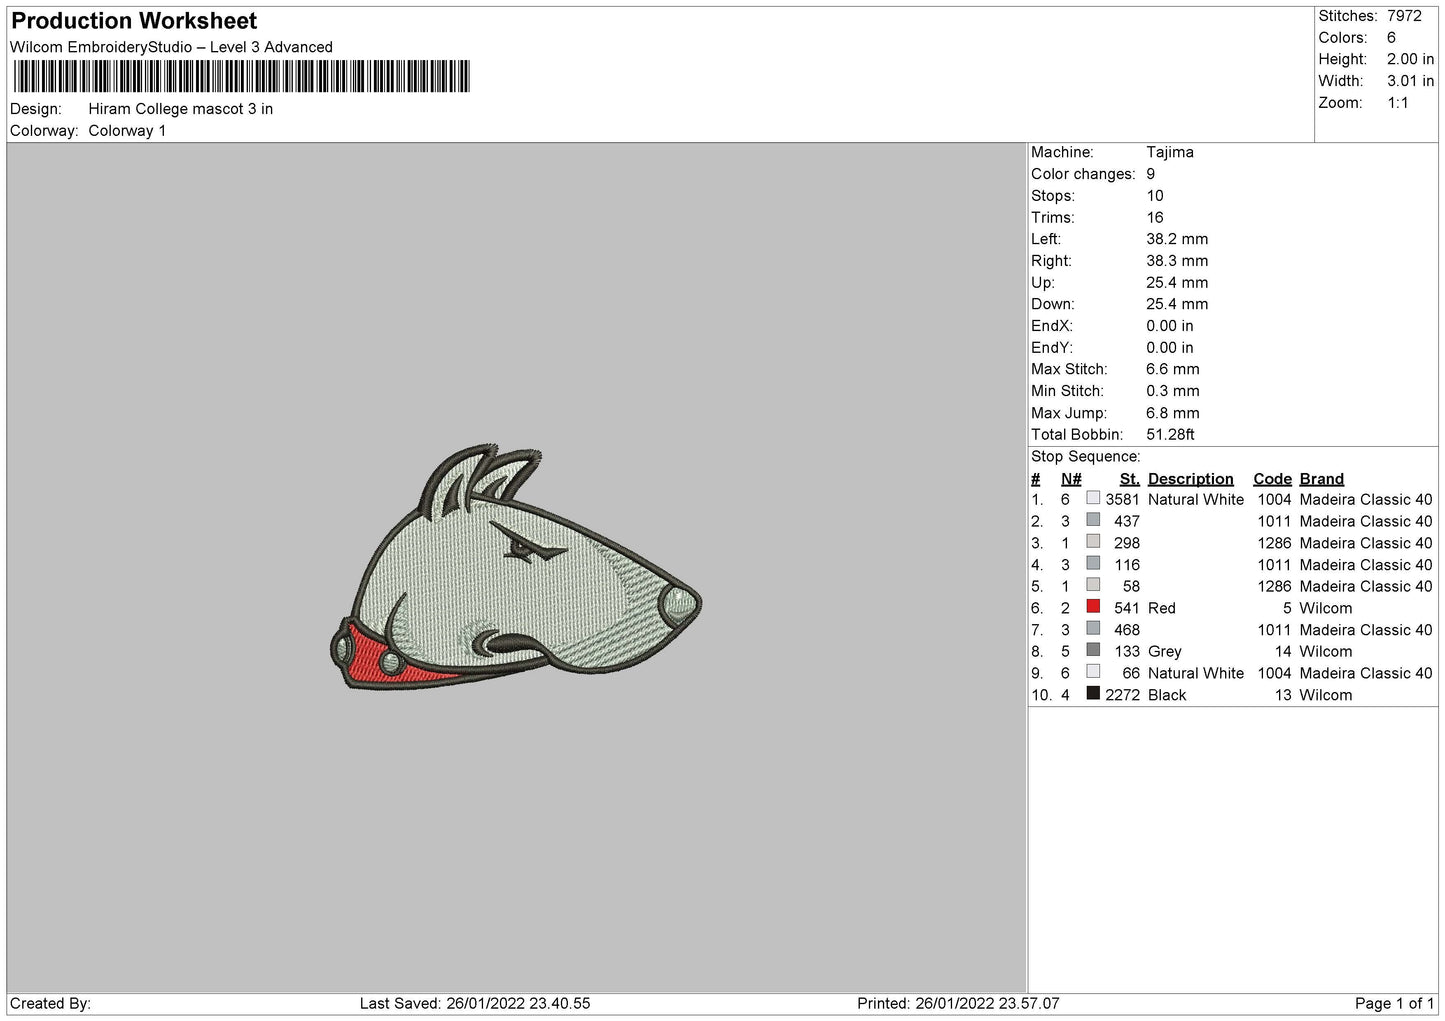Select stitch count 2272 in the Black row

[x=1123, y=695]
